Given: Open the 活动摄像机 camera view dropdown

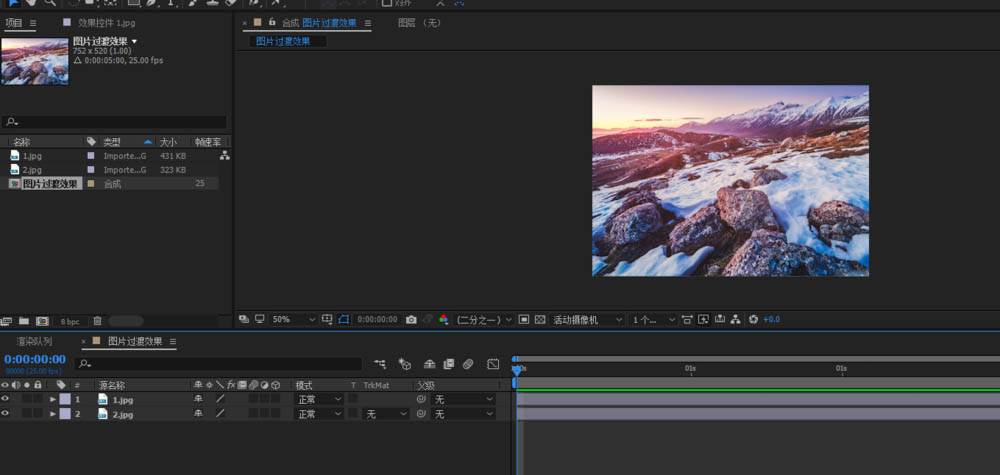Looking at the screenshot, I should 588,319.
